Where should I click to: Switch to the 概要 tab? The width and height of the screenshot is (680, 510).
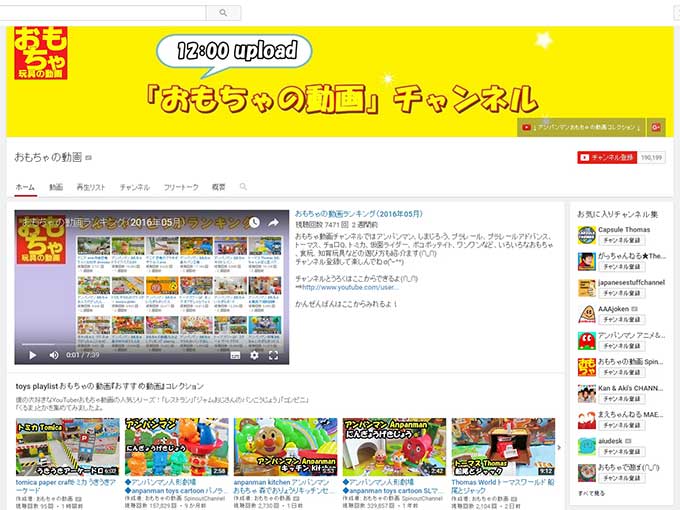219,187
